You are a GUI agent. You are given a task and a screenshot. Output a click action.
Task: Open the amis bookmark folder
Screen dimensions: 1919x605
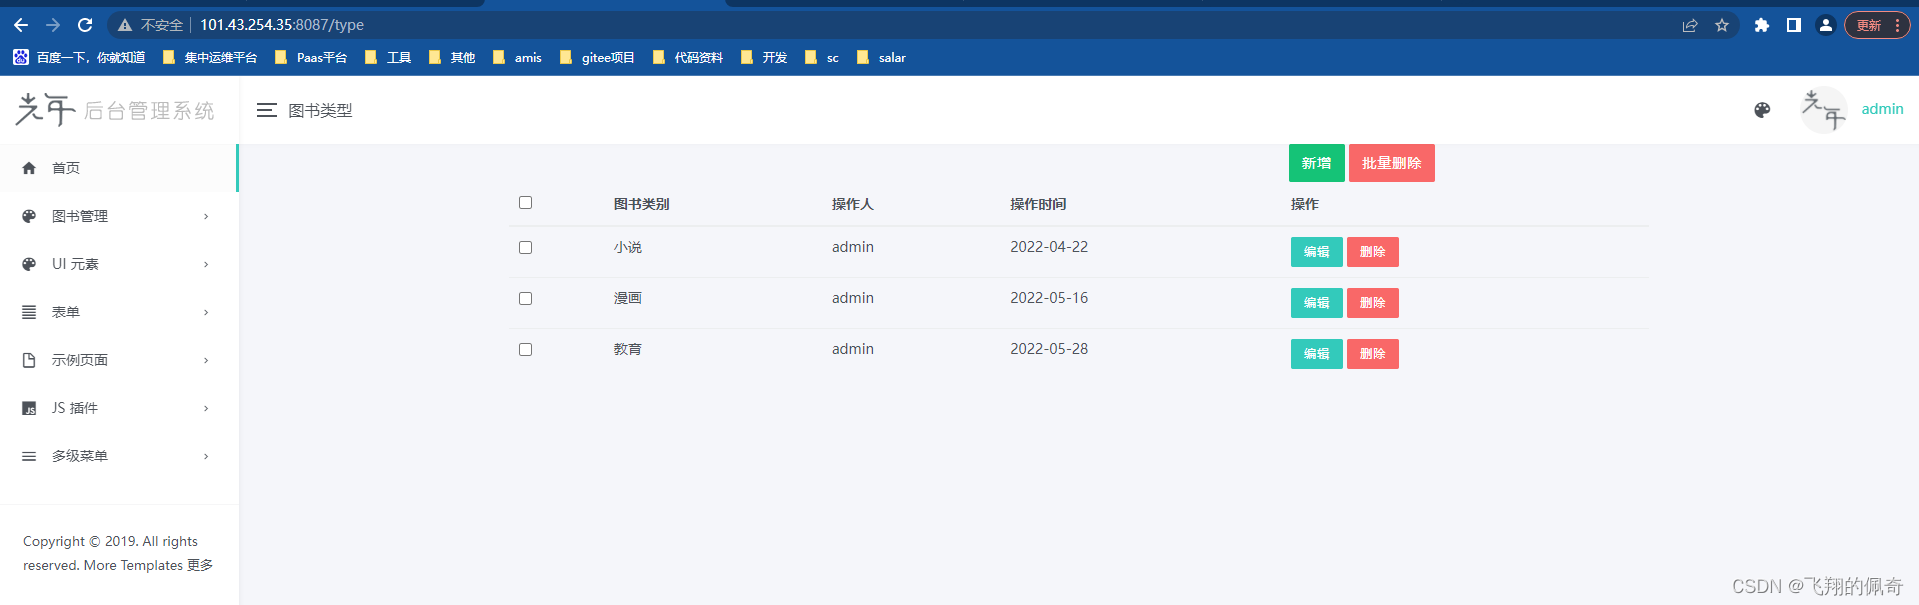(517, 58)
